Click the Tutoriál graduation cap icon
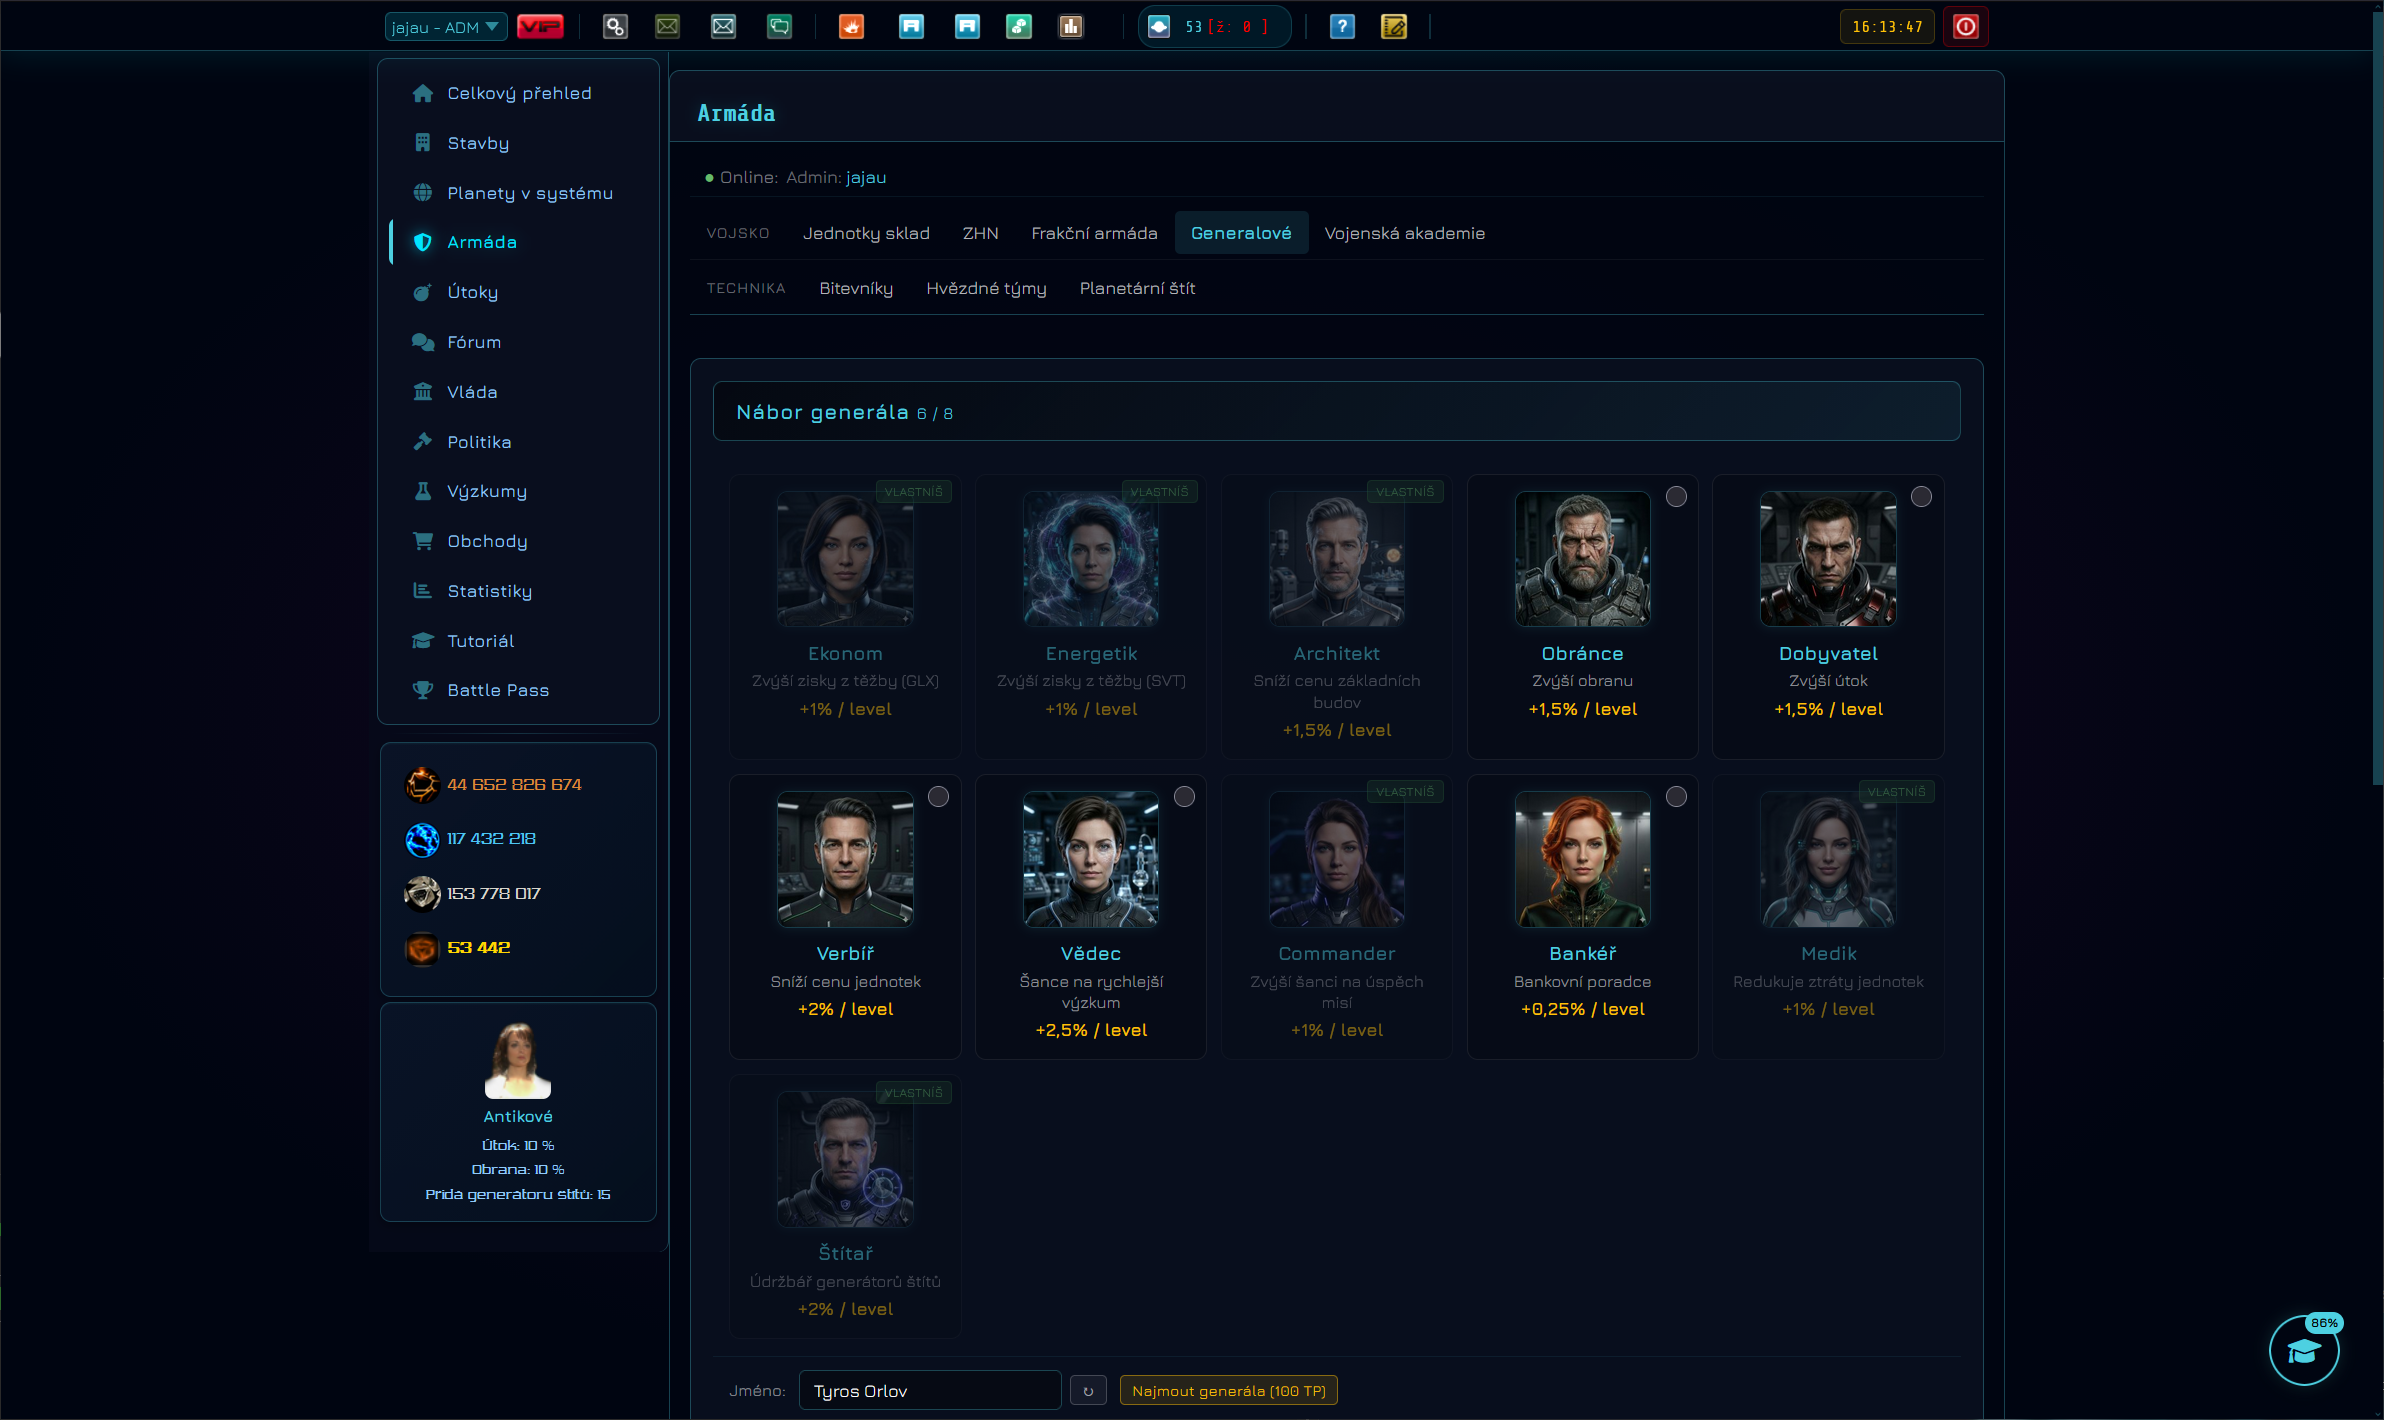The height and width of the screenshot is (1420, 2384). pyautogui.click(x=423, y=641)
